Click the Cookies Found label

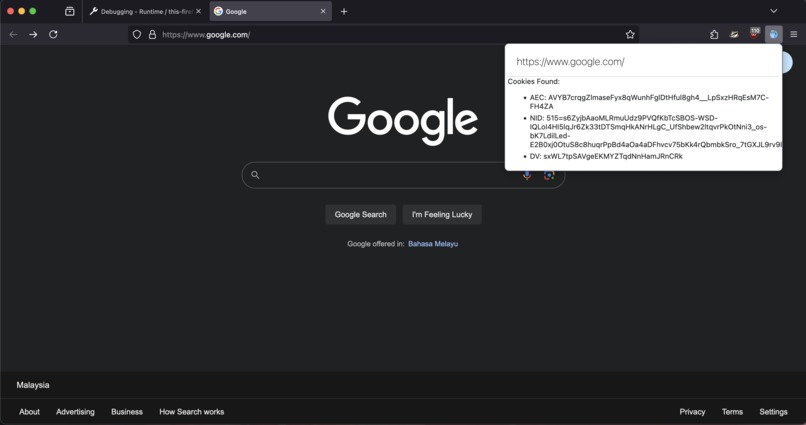point(534,81)
